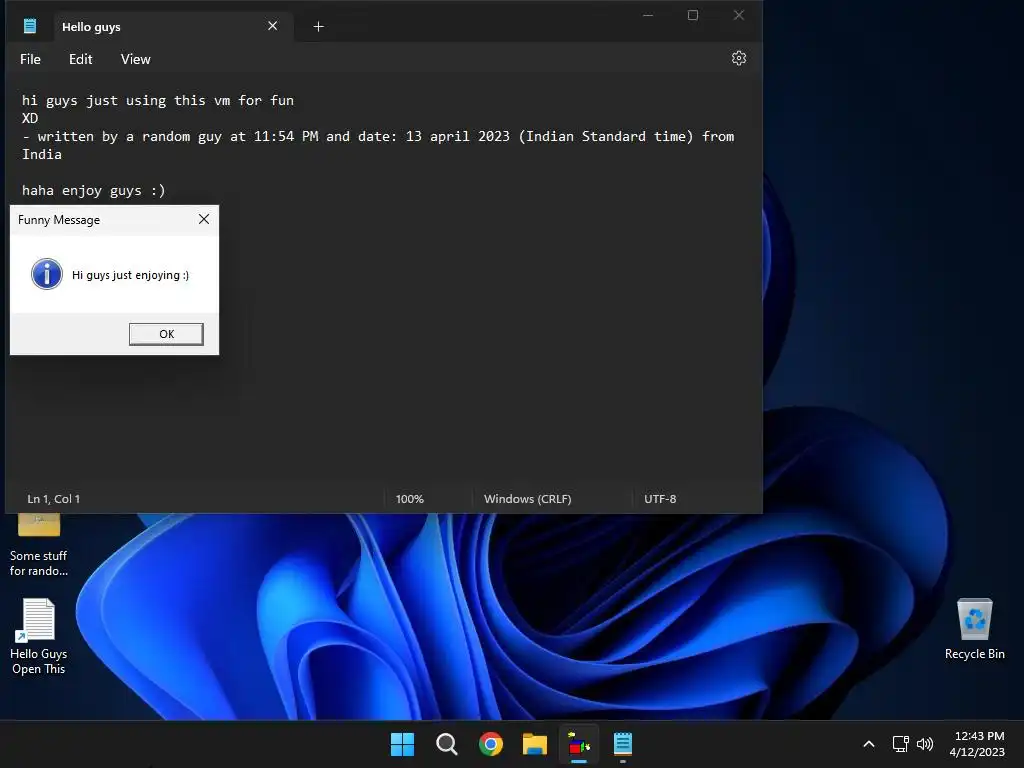This screenshot has height=768, width=1024.
Task: Click OK in Funny Message dialog
Action: click(x=166, y=334)
